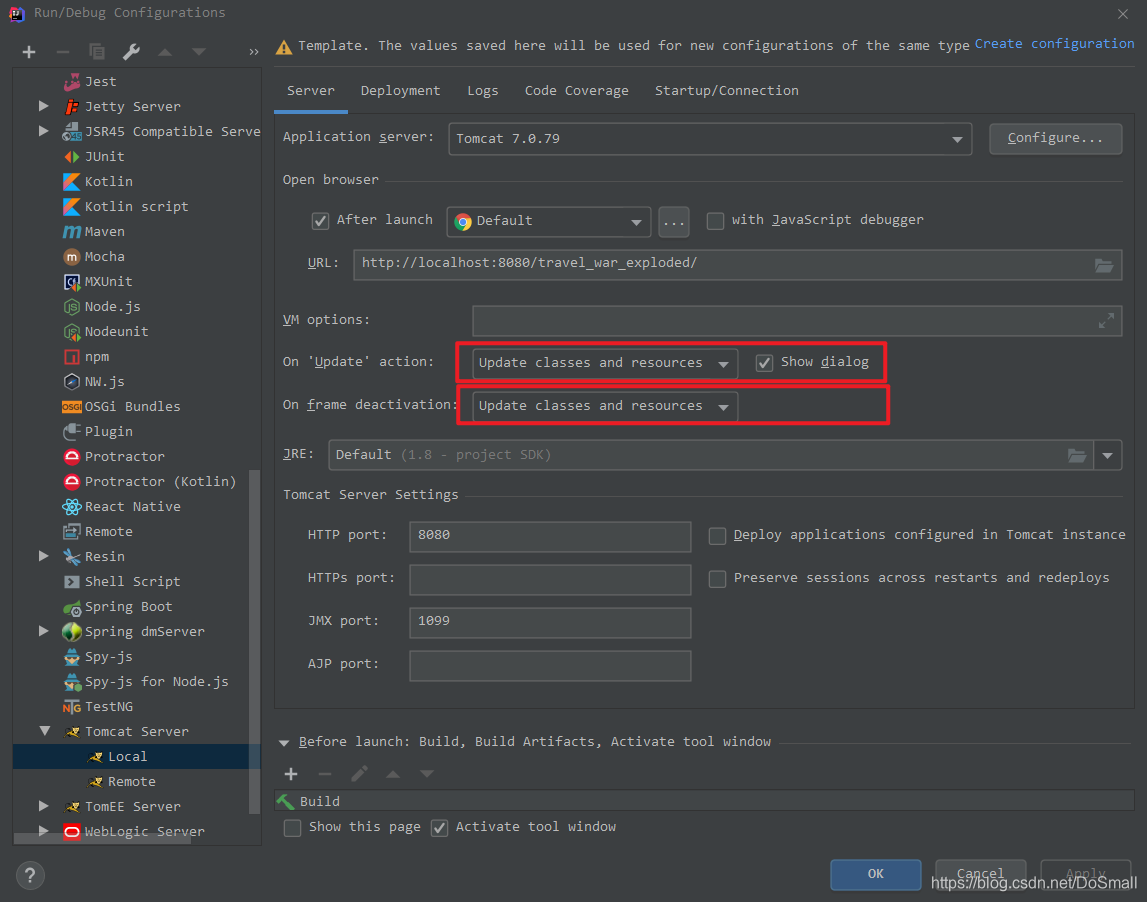The height and width of the screenshot is (902, 1147).
Task: Open the wrench edit-templates icon
Action: [131, 52]
